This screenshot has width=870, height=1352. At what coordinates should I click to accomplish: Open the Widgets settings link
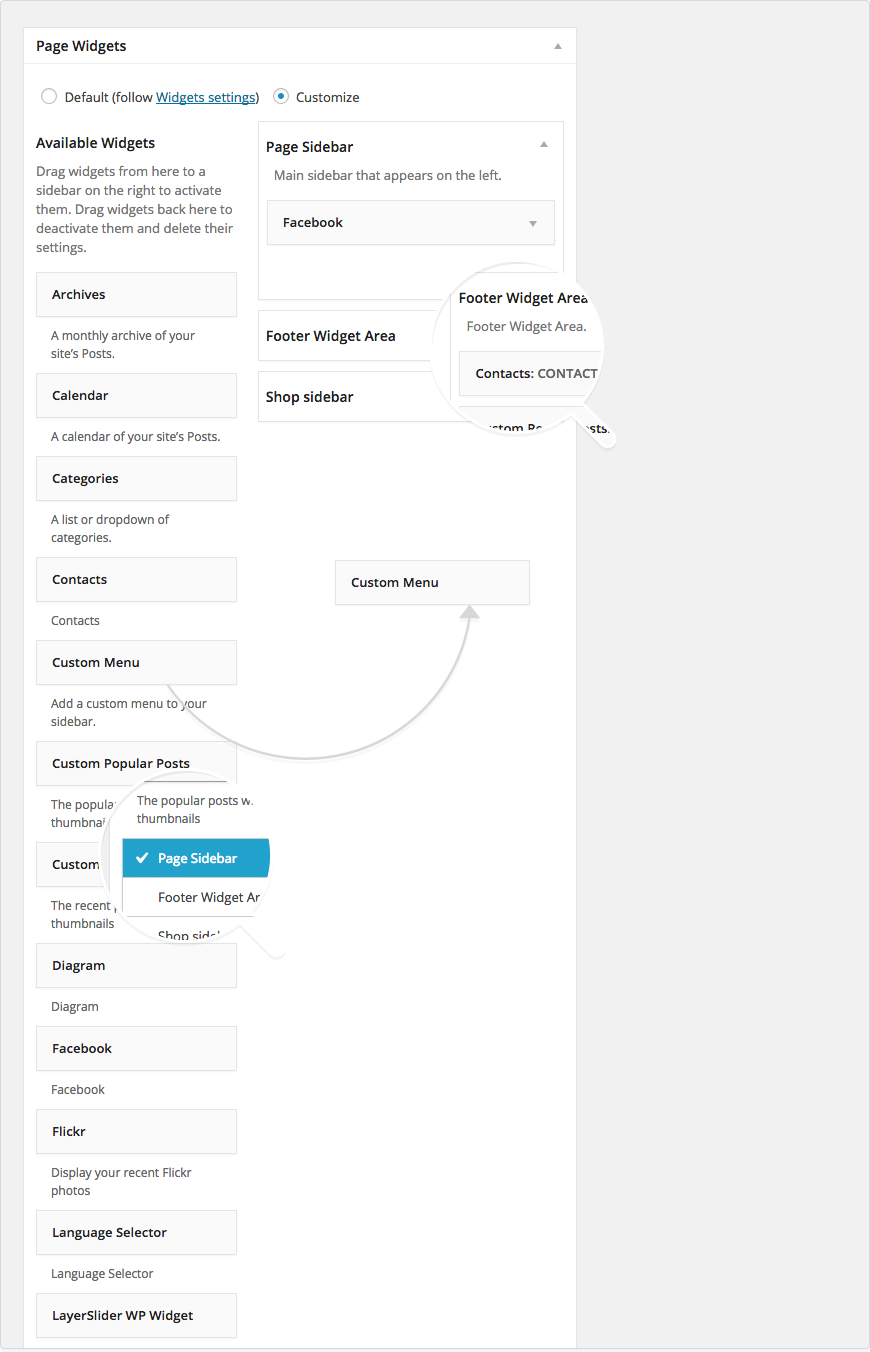point(205,97)
